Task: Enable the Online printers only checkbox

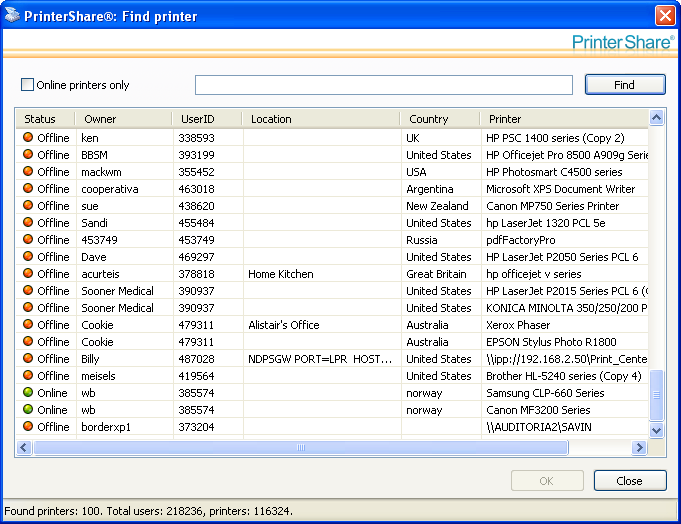Action: point(27,85)
